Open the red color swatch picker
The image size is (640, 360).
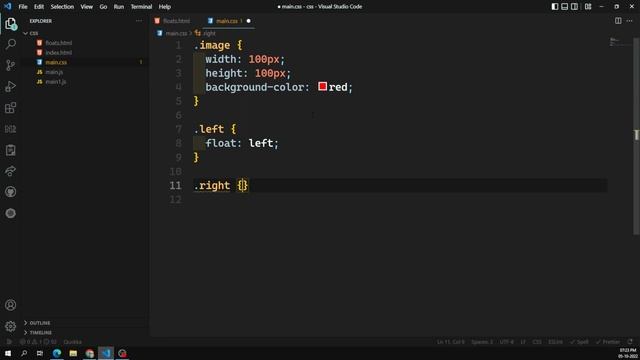[x=322, y=87]
